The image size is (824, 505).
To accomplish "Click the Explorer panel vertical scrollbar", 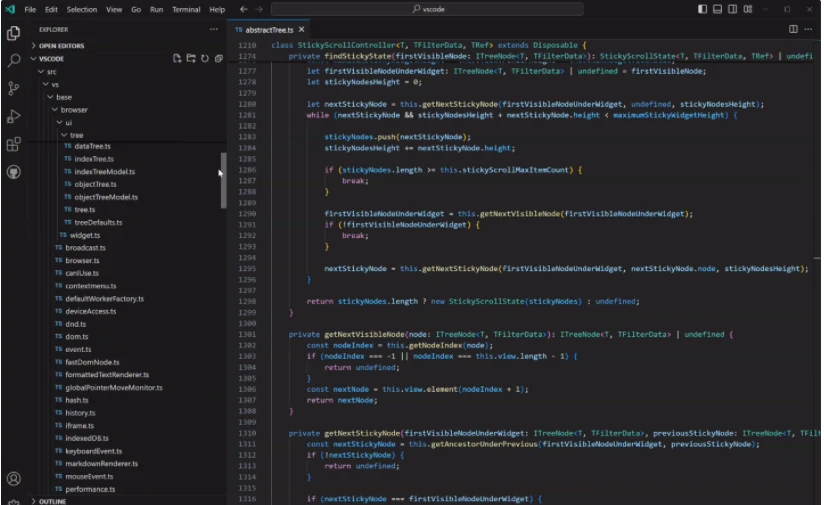I will point(223,181).
